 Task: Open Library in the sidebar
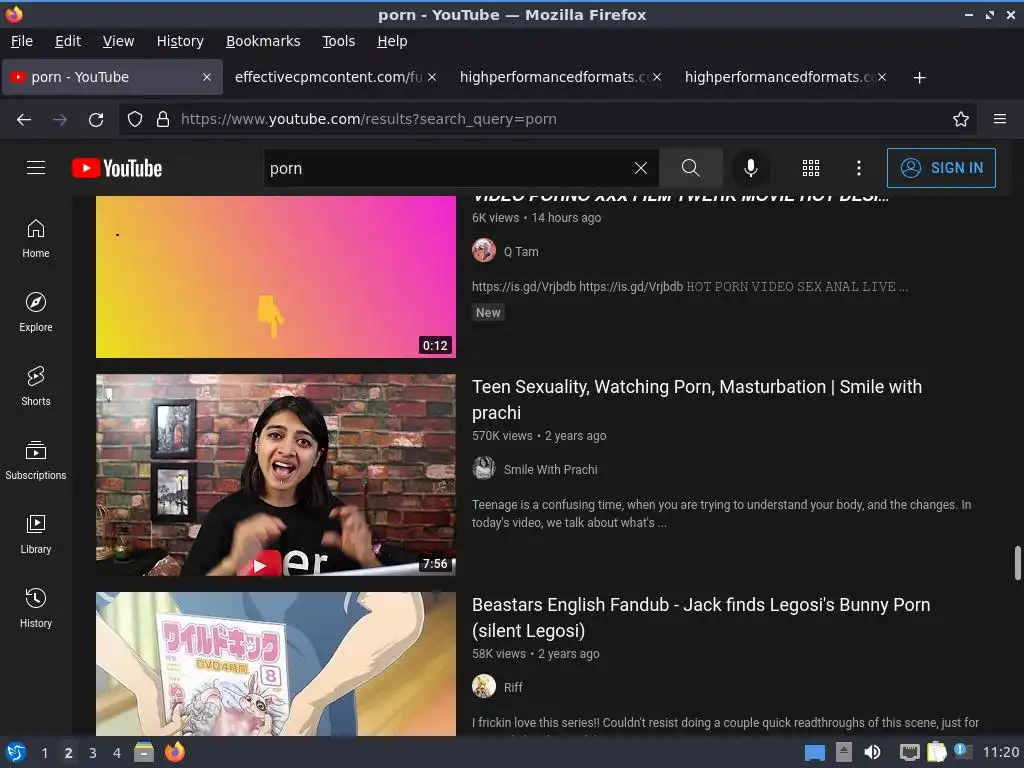pyautogui.click(x=36, y=534)
